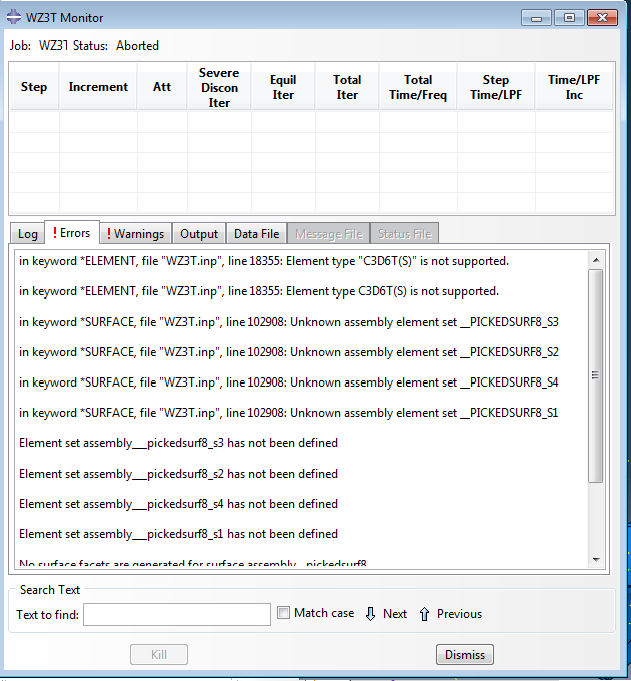The width and height of the screenshot is (631, 681).
Task: Click the greyed-out Kill button
Action: pyautogui.click(x=159, y=655)
